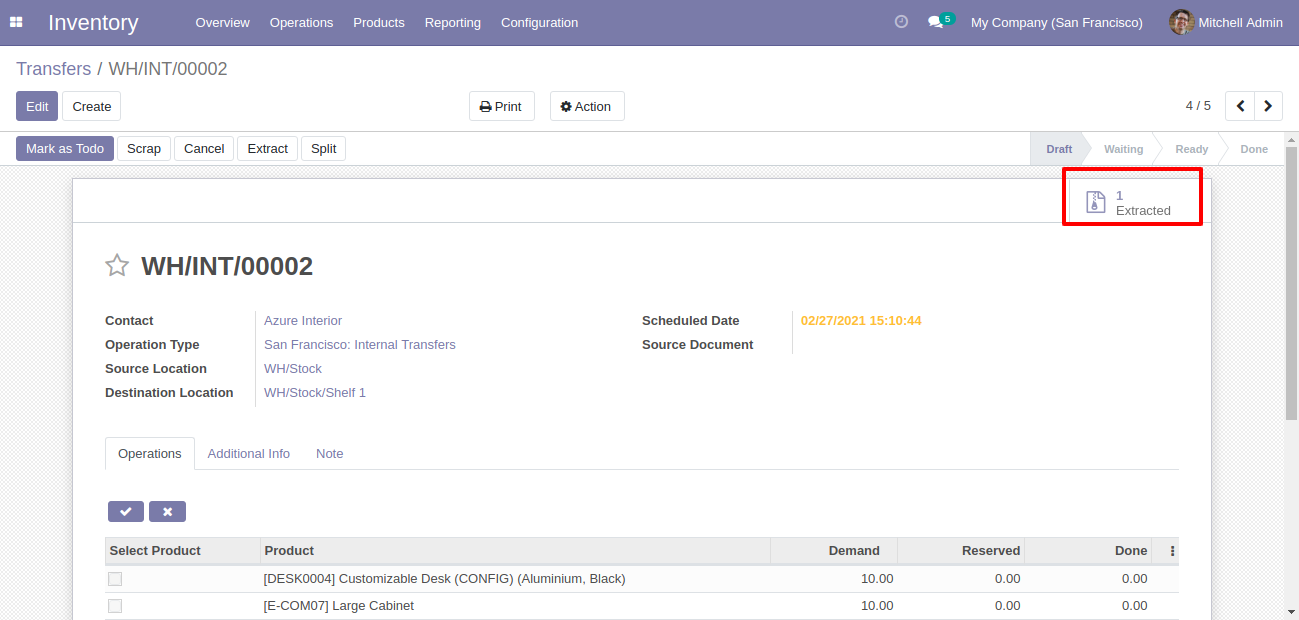Switch to the Additional Info tab
1299x620 pixels.
coord(249,454)
